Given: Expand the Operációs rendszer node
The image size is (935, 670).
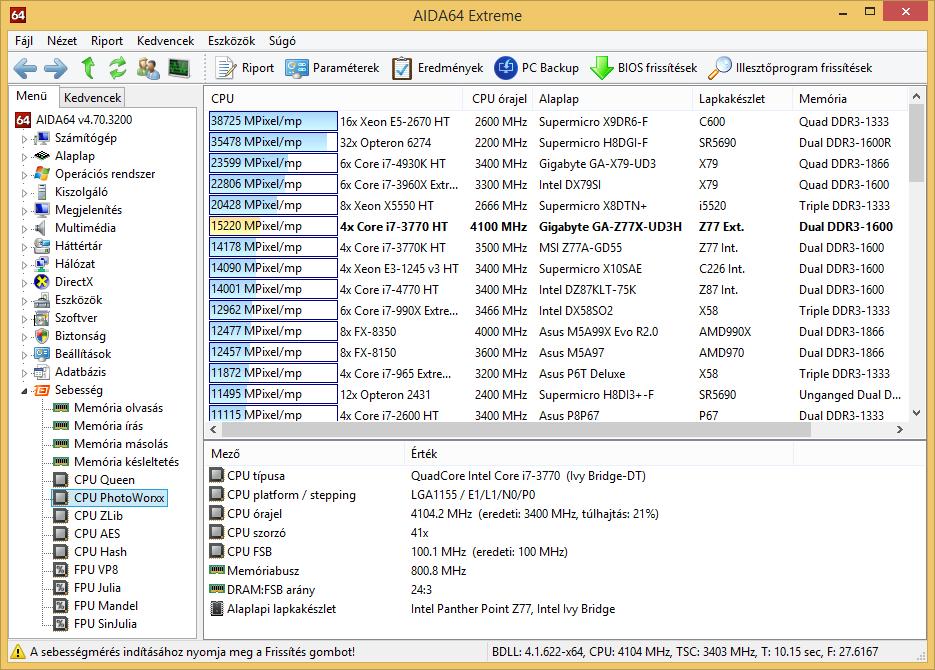Looking at the screenshot, I should tap(24, 175).
